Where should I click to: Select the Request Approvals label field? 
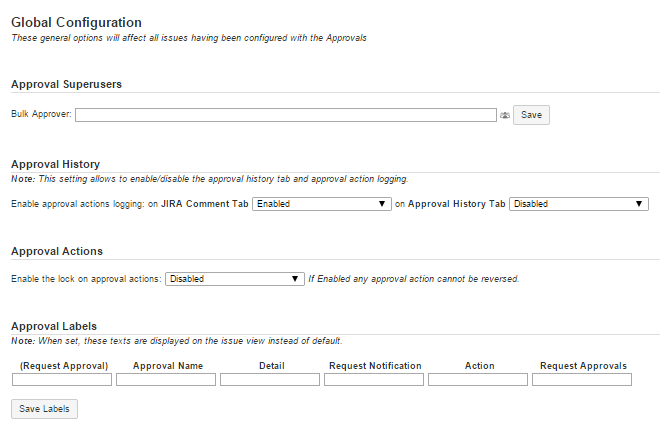(x=582, y=380)
